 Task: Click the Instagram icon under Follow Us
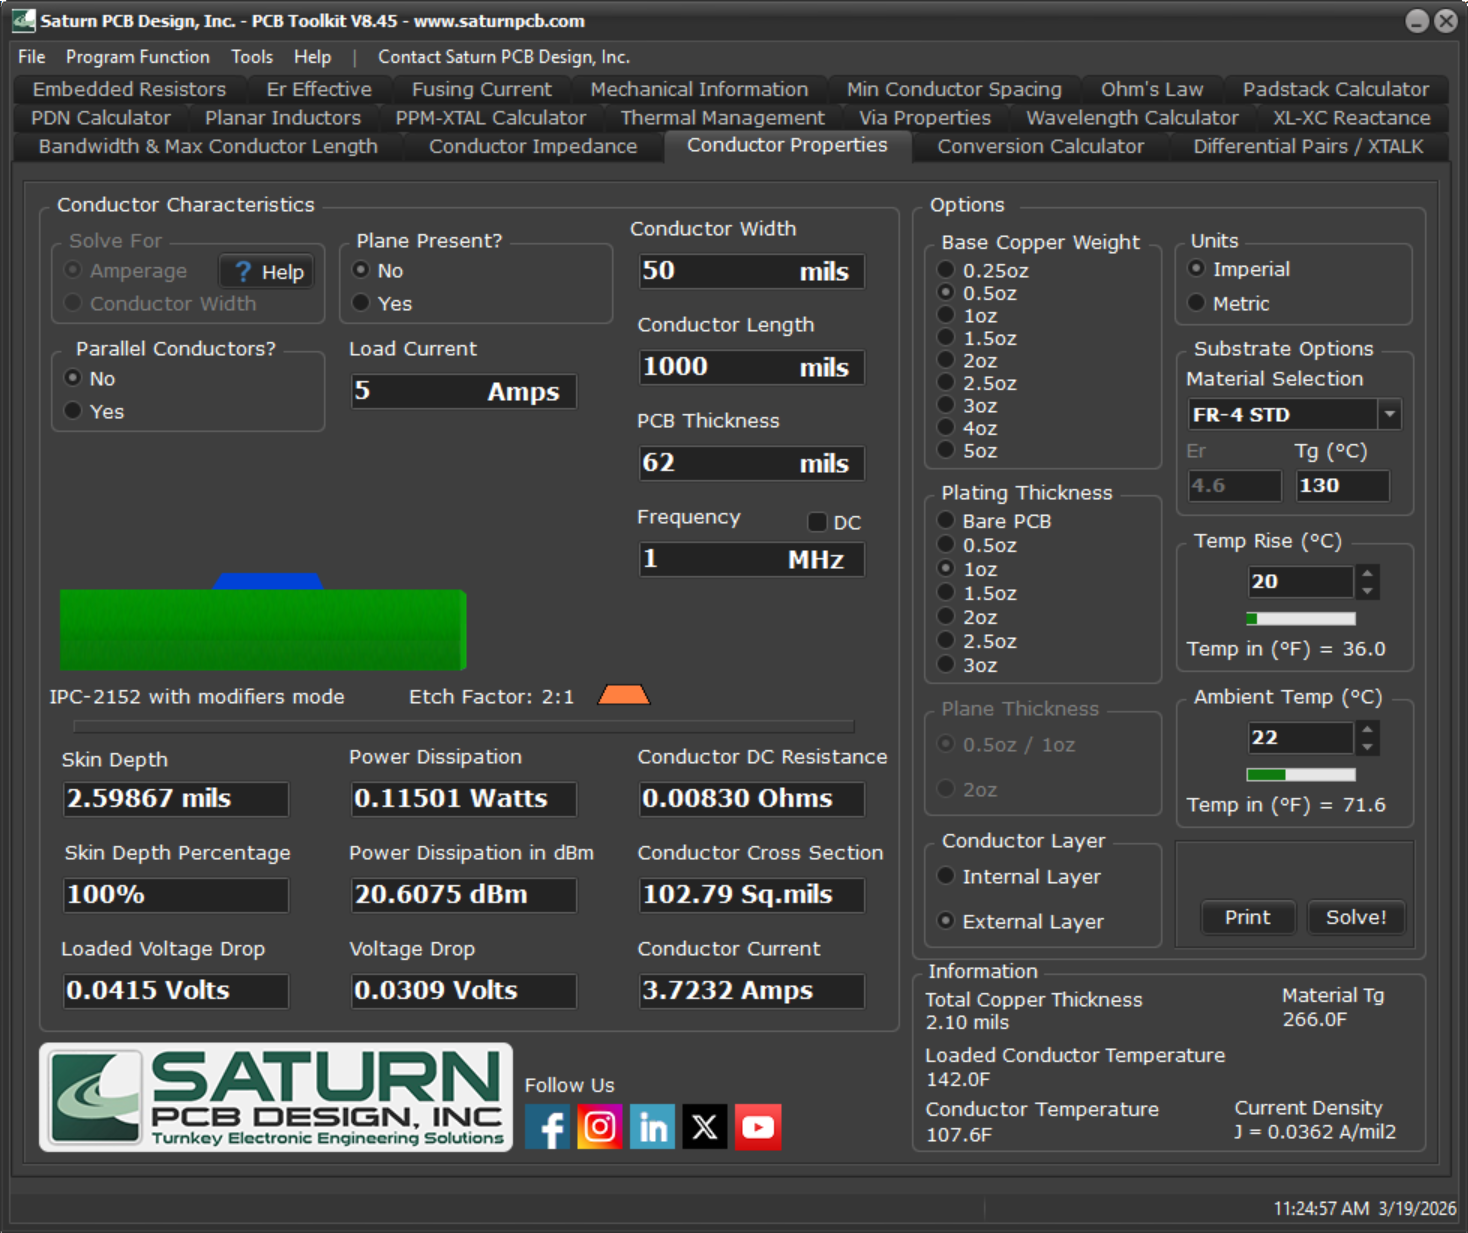tap(600, 1127)
